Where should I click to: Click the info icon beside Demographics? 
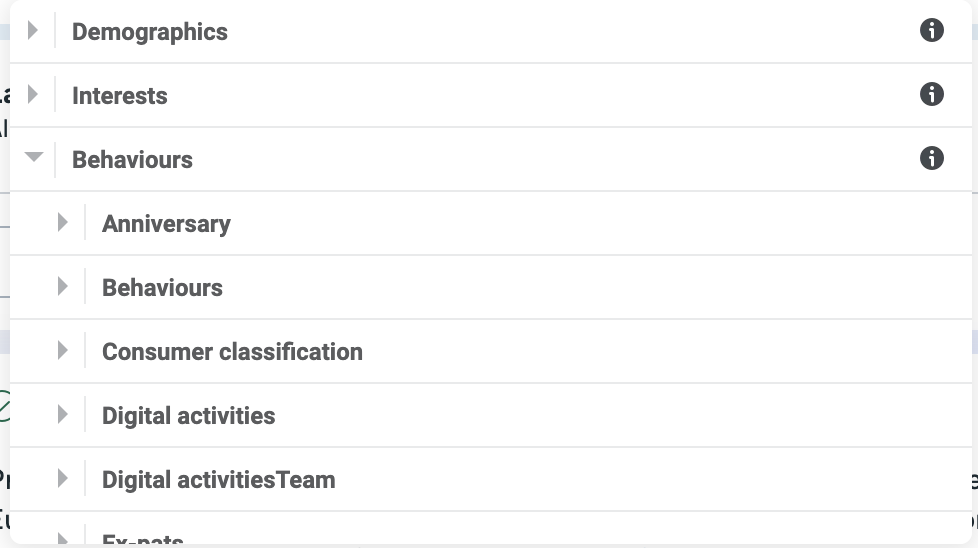tap(931, 30)
